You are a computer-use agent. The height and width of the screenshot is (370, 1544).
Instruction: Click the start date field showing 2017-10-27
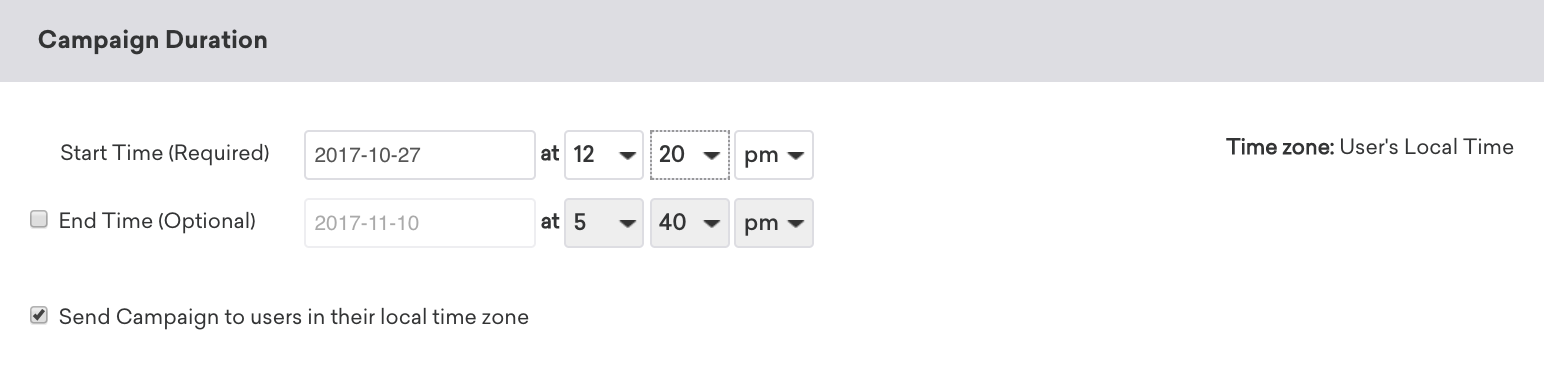click(x=420, y=155)
